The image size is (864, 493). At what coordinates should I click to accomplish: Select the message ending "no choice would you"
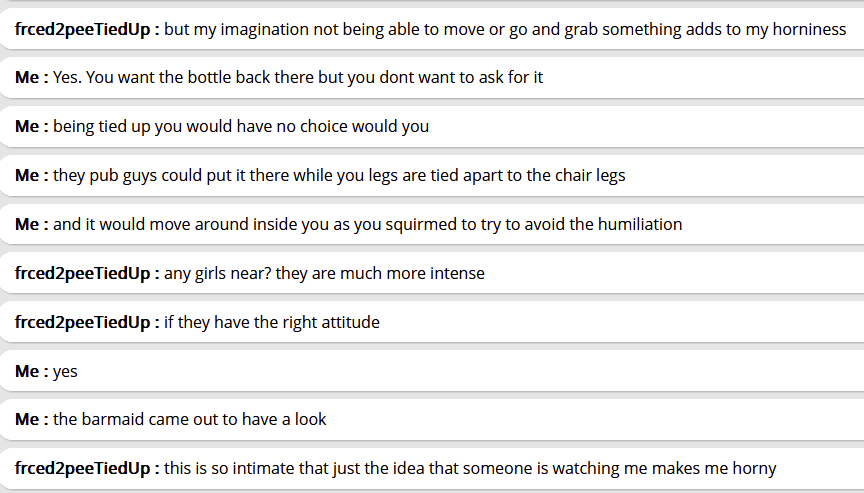[240, 126]
